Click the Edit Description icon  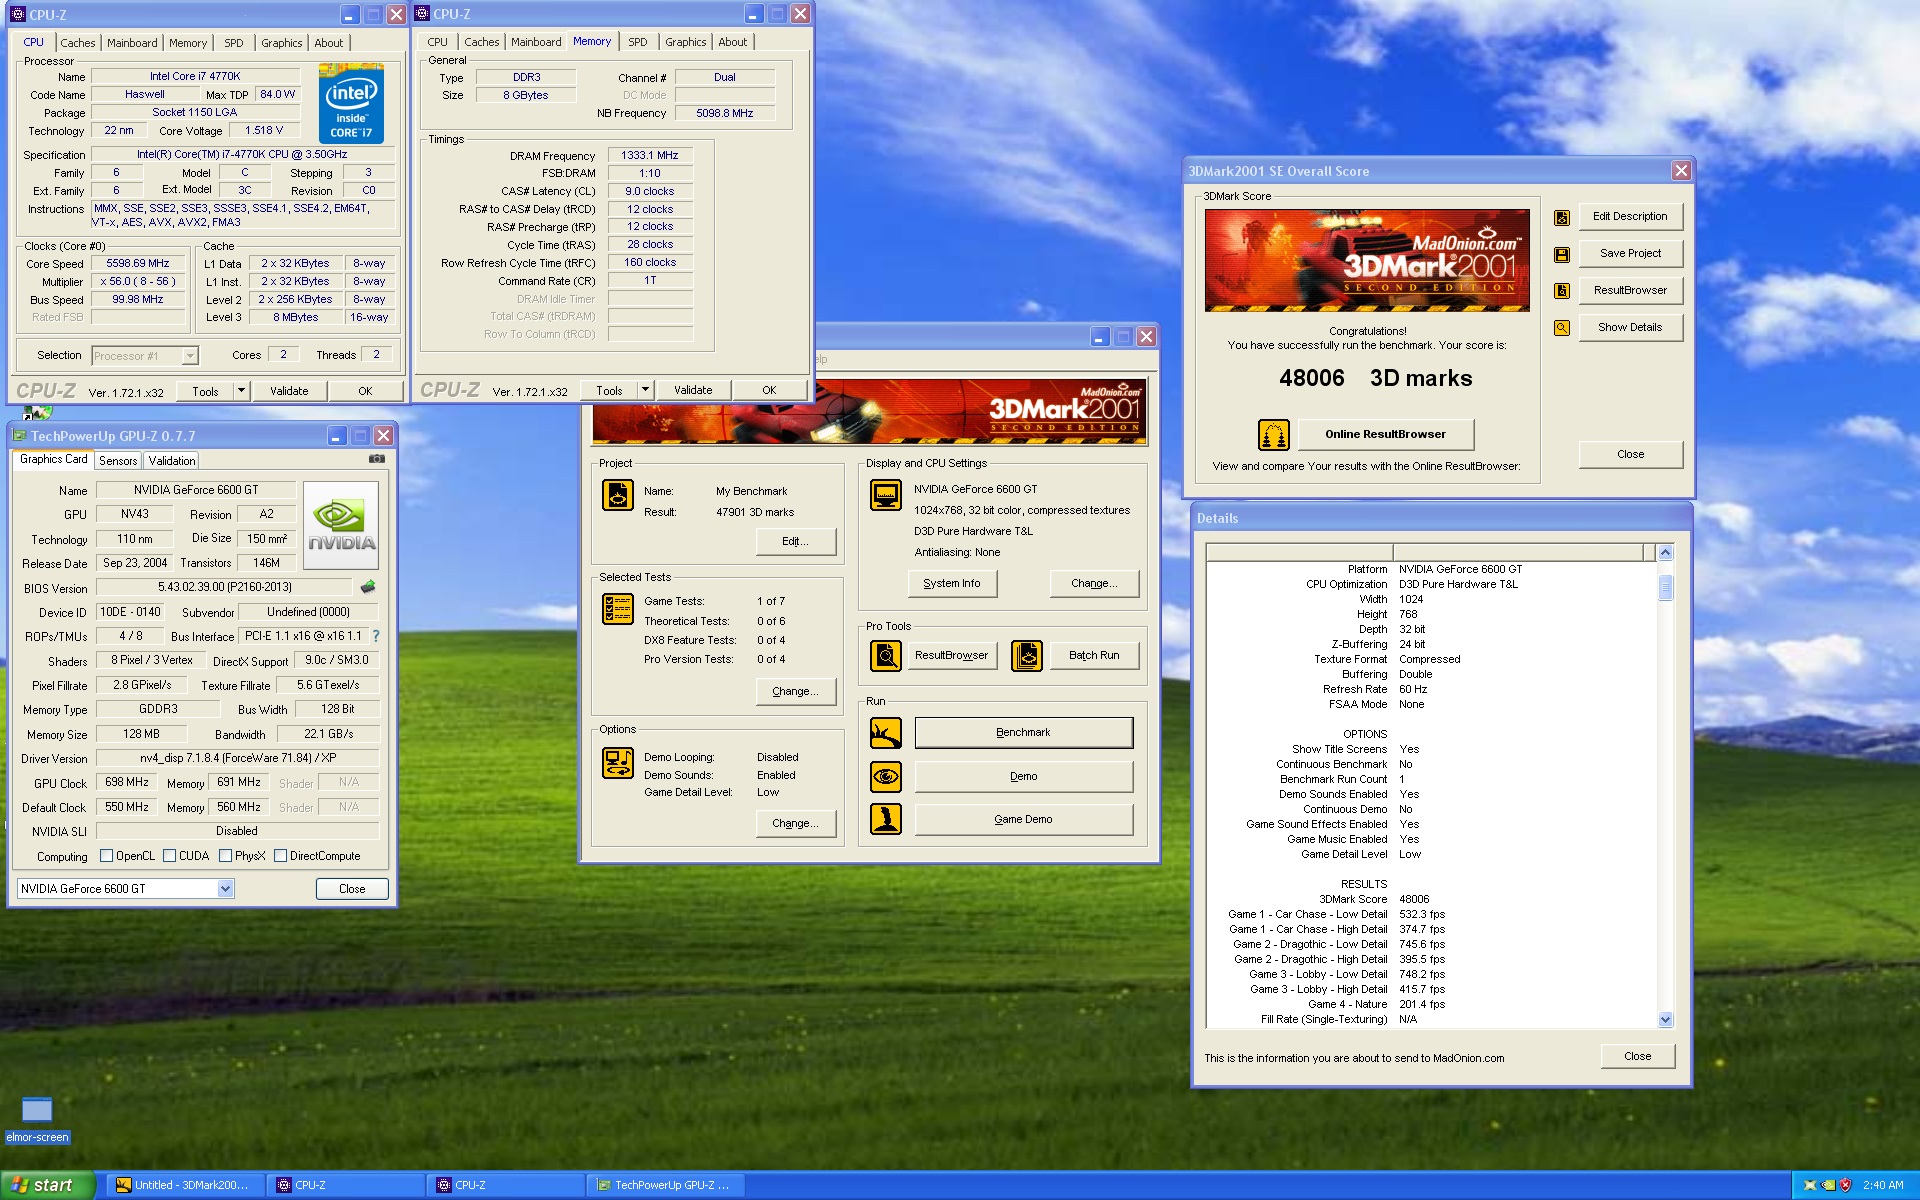1561,218
